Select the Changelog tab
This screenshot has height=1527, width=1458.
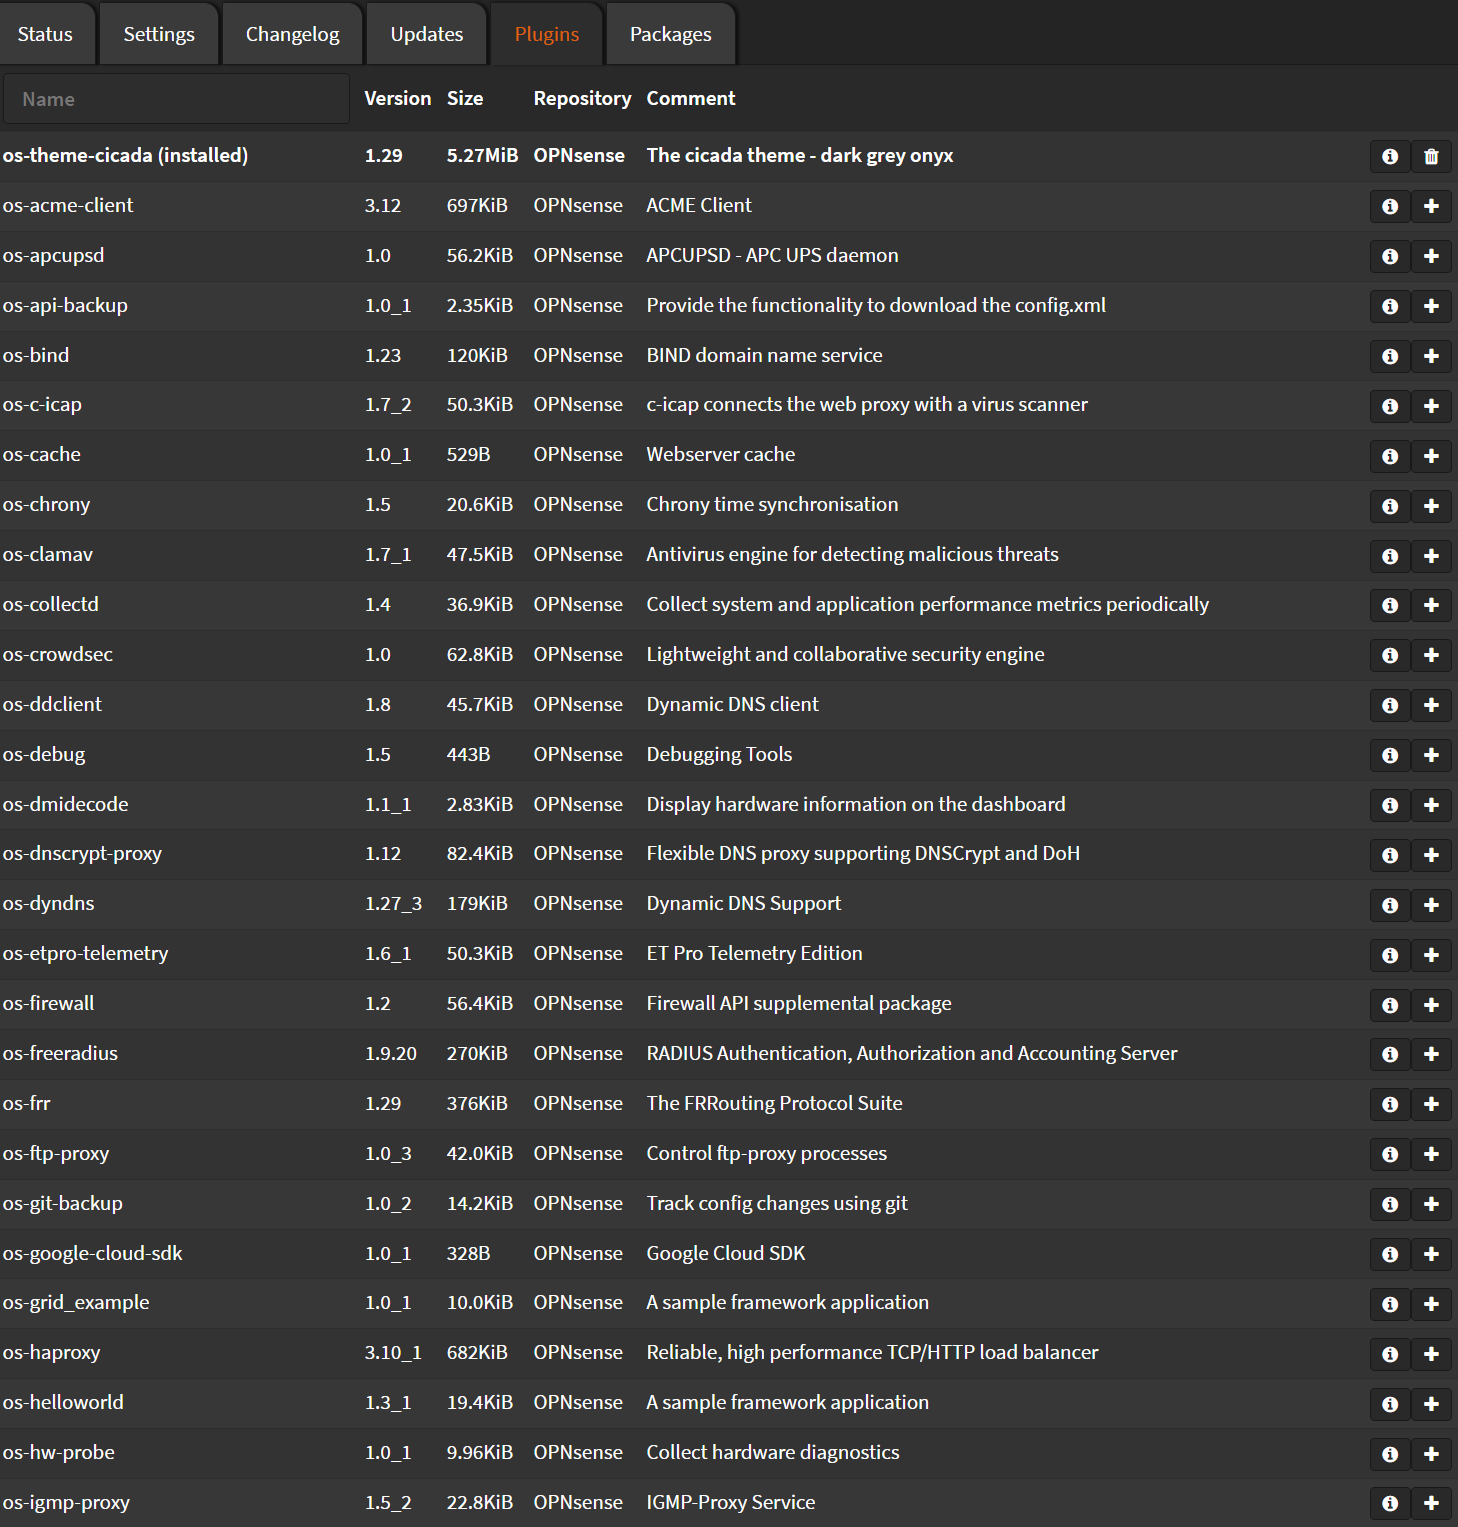pos(292,34)
